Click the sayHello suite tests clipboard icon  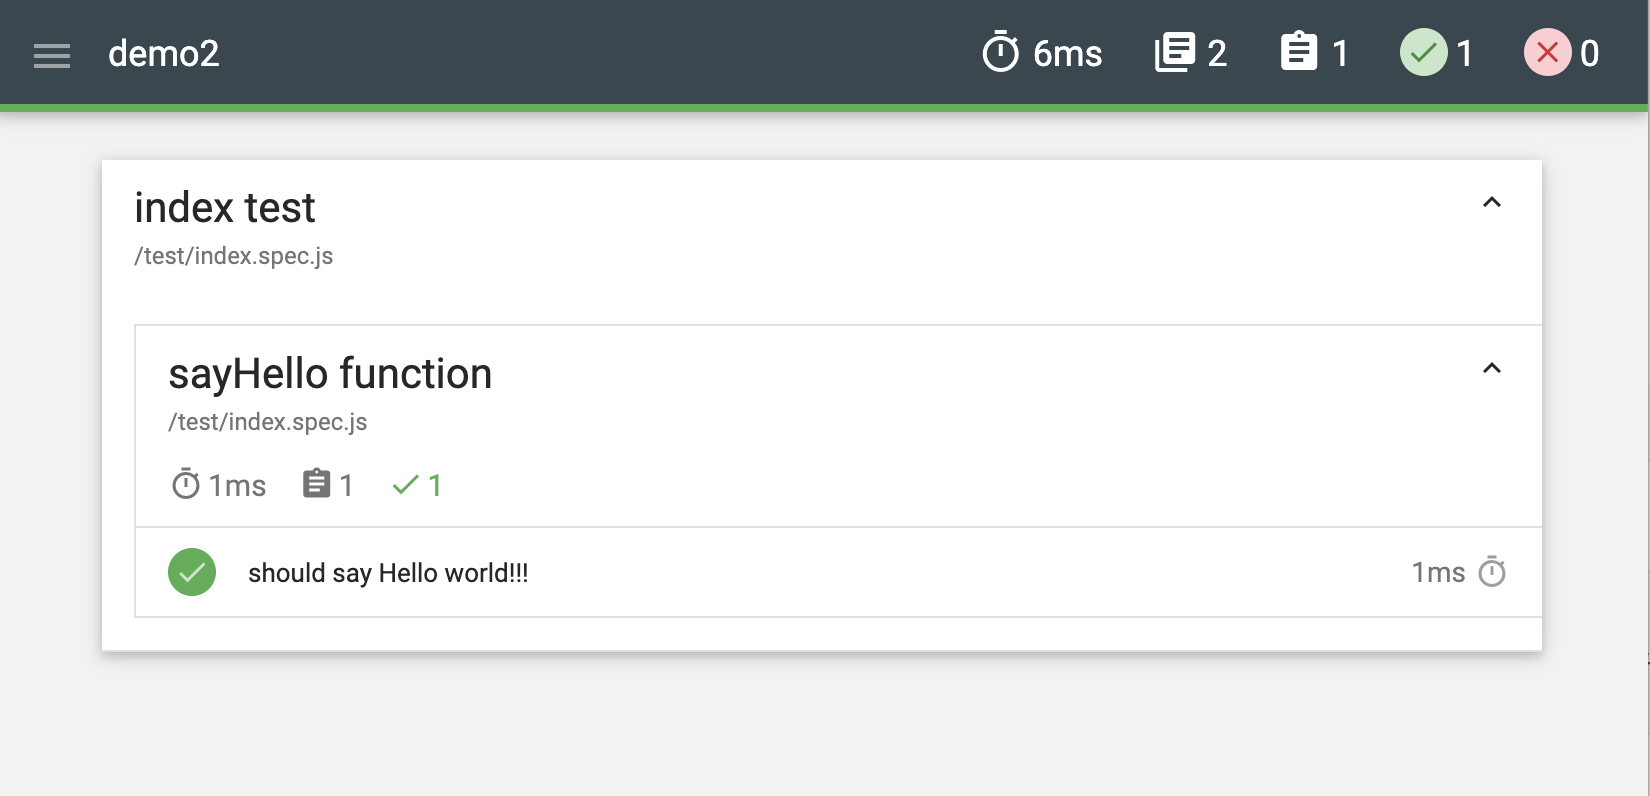click(x=316, y=484)
